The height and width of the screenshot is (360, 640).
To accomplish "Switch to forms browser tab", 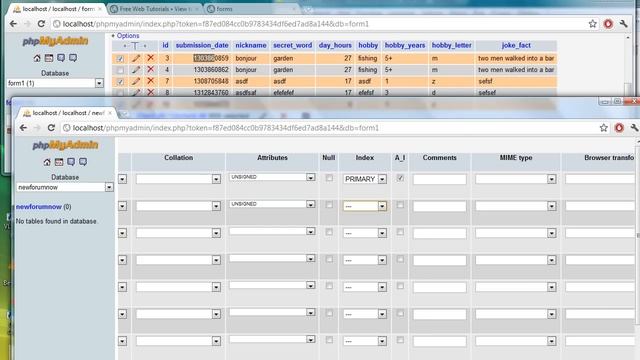I will point(251,9).
